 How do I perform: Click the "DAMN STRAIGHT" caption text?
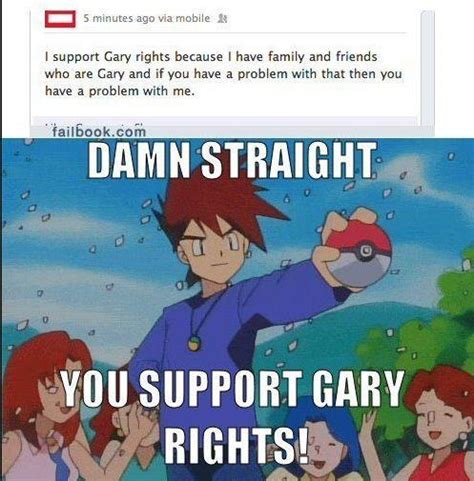(232, 160)
